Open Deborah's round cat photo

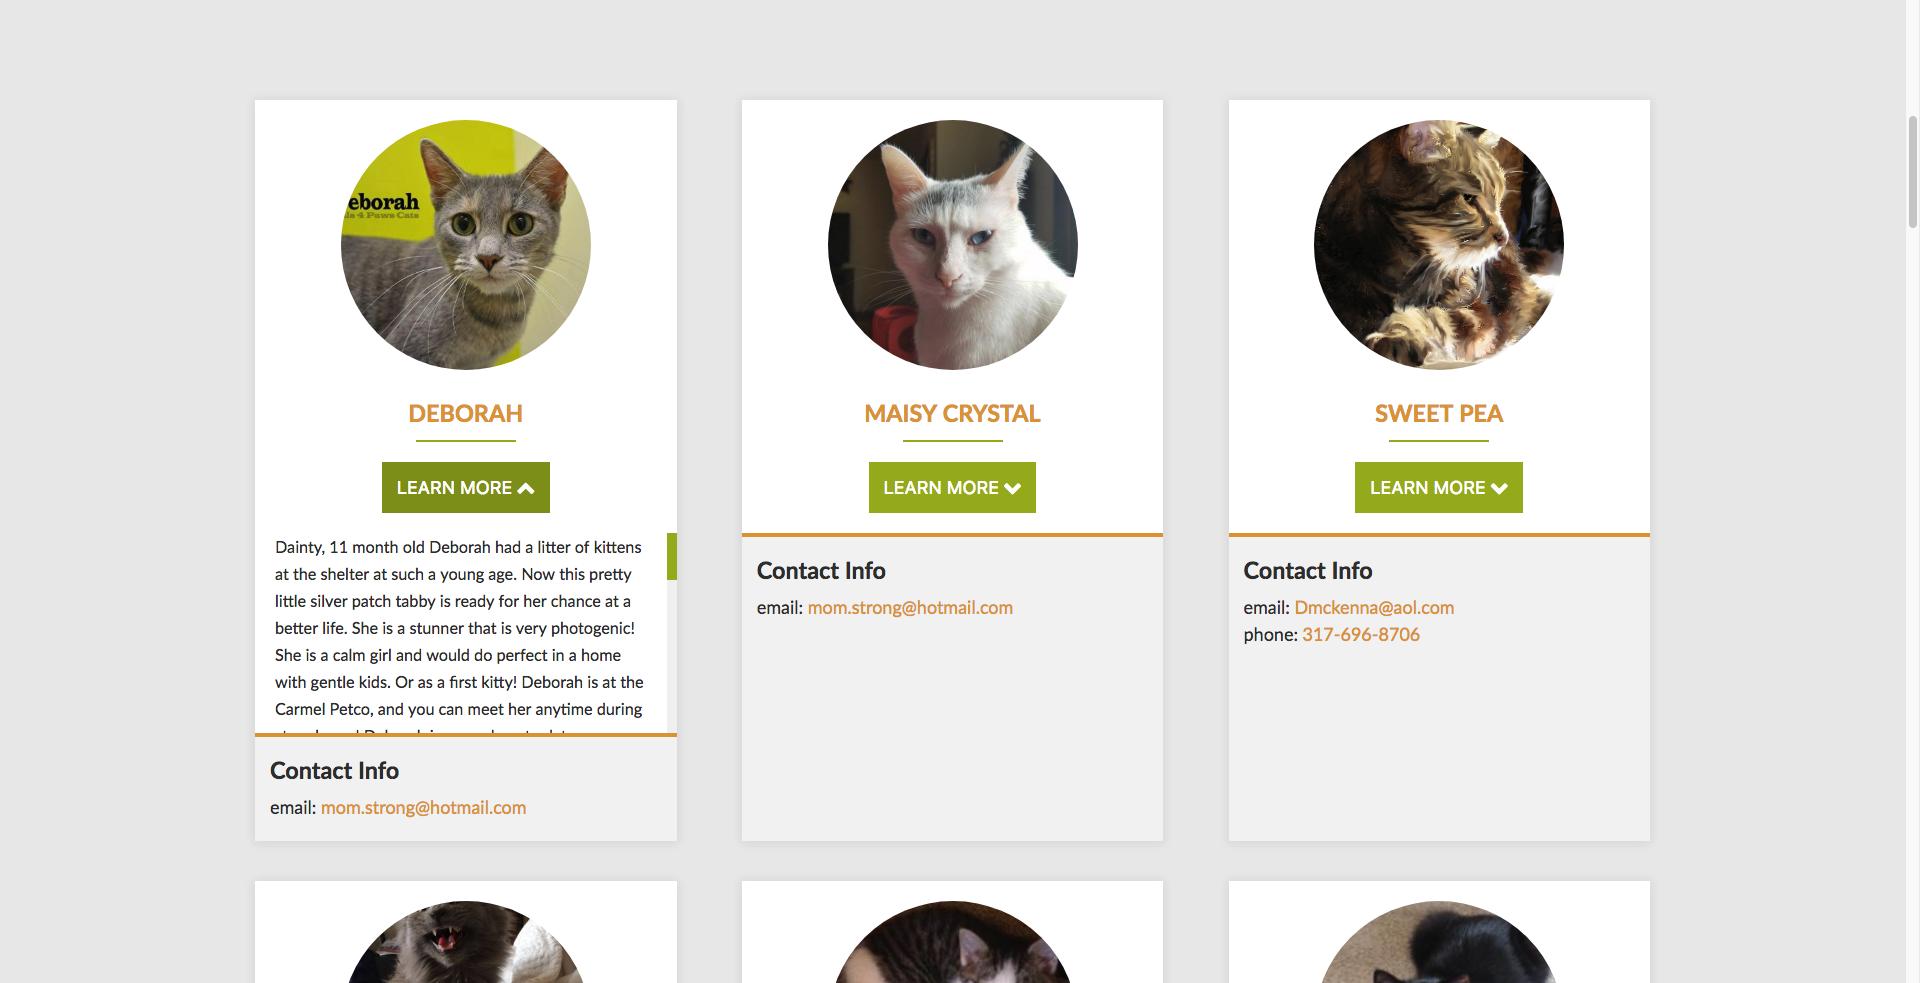[x=465, y=245]
